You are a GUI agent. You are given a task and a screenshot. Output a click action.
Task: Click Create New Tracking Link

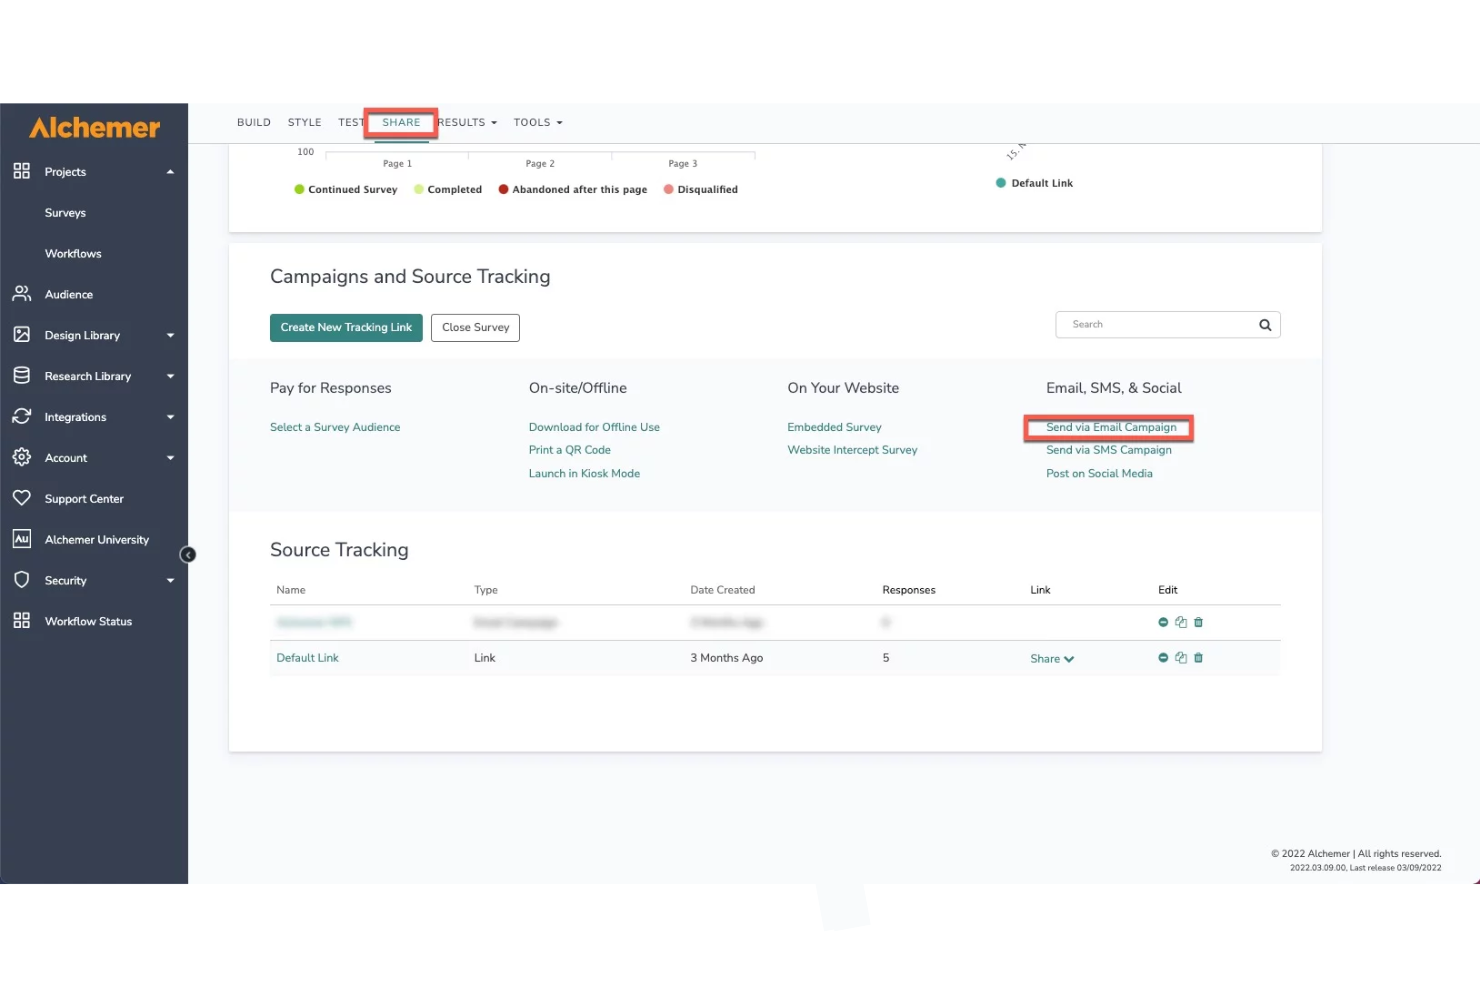(346, 327)
